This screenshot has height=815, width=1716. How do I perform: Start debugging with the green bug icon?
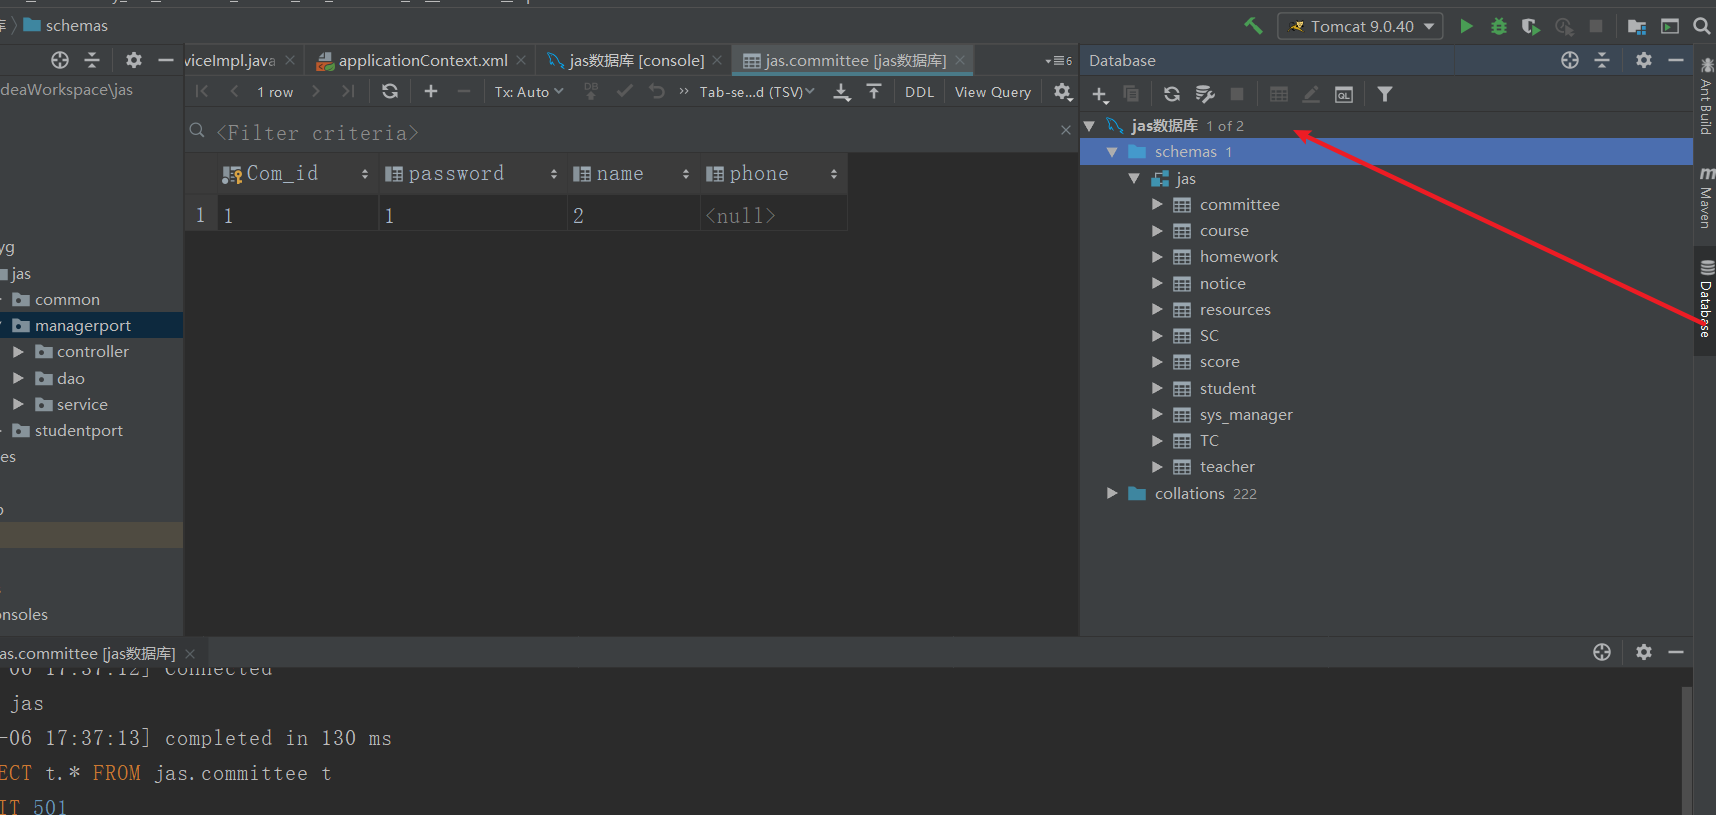coord(1498,26)
